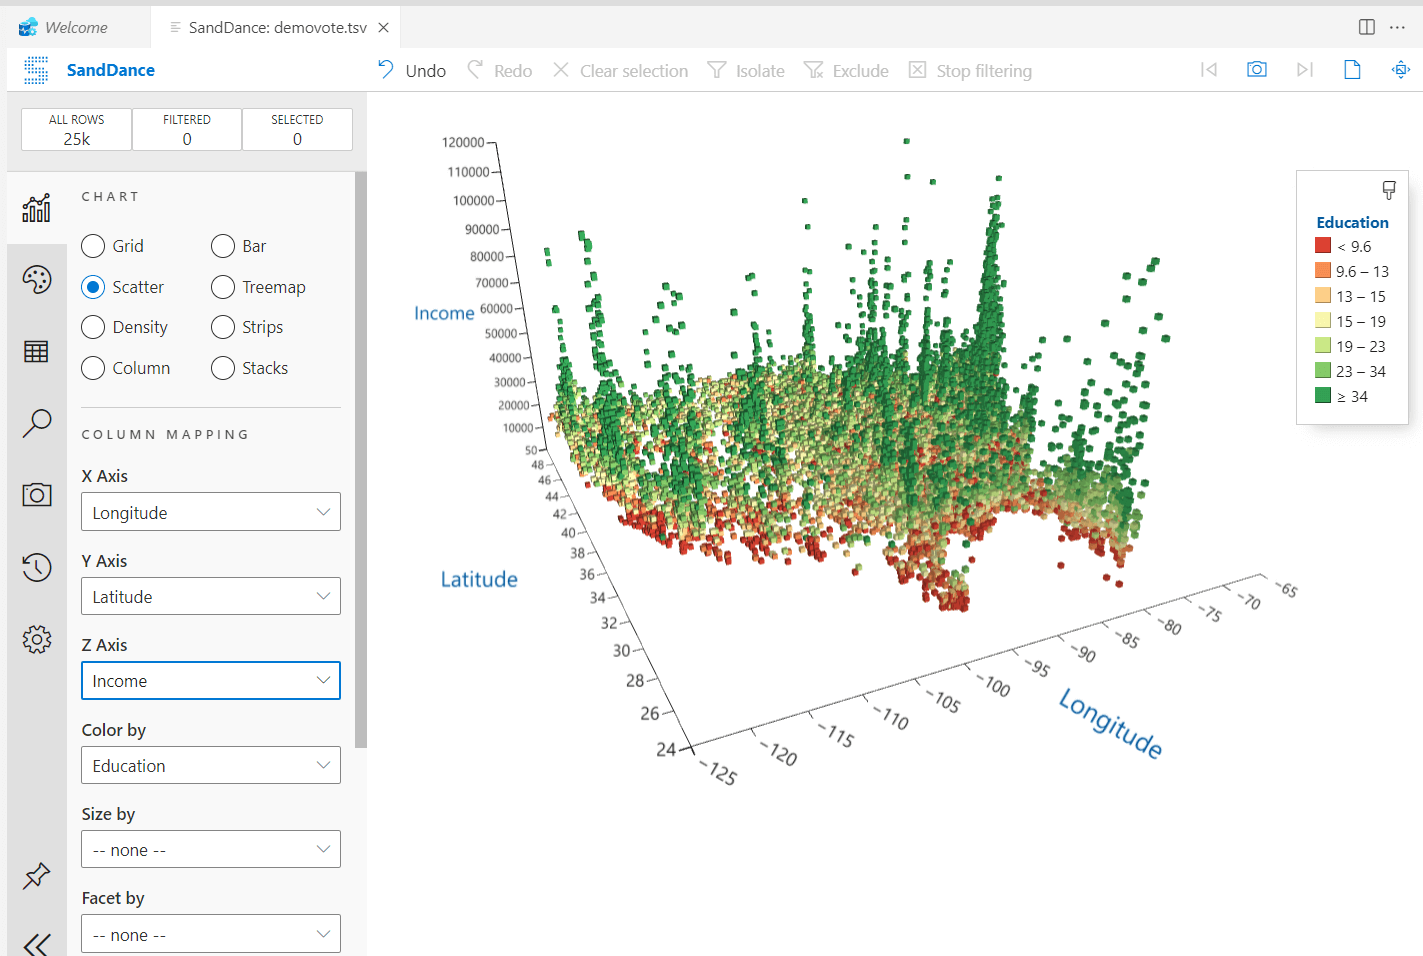This screenshot has height=956, width=1423.
Task: Expand the X Axis Longitude dropdown
Action: click(211, 512)
